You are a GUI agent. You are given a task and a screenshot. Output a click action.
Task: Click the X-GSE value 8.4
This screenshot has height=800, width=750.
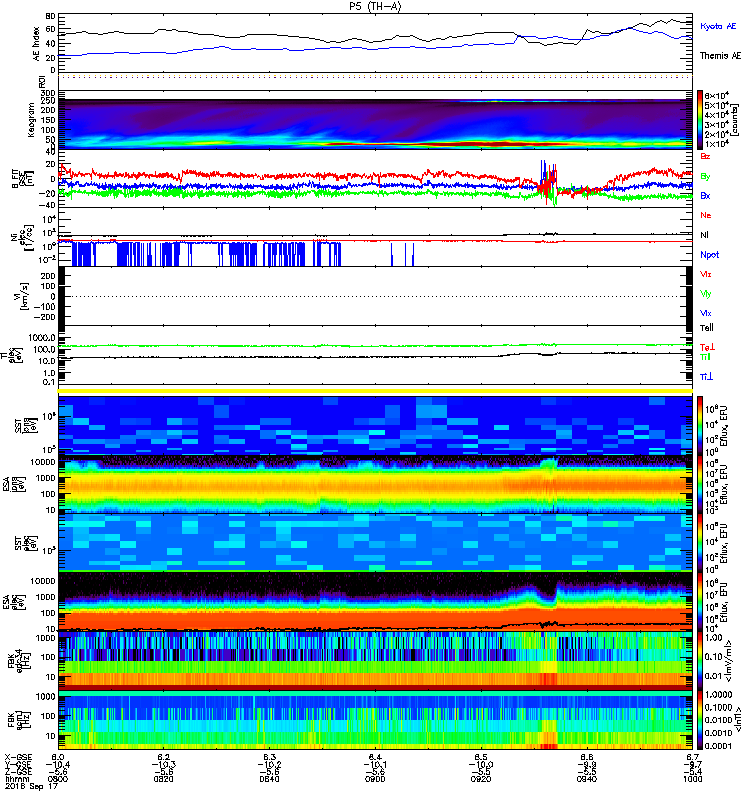pos(375,758)
